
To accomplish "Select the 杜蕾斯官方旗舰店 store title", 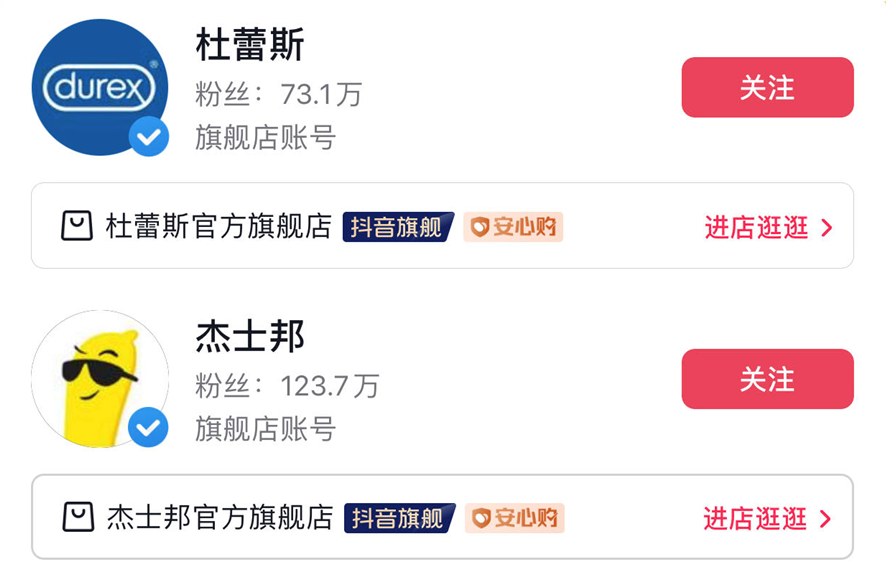I will pos(218,227).
